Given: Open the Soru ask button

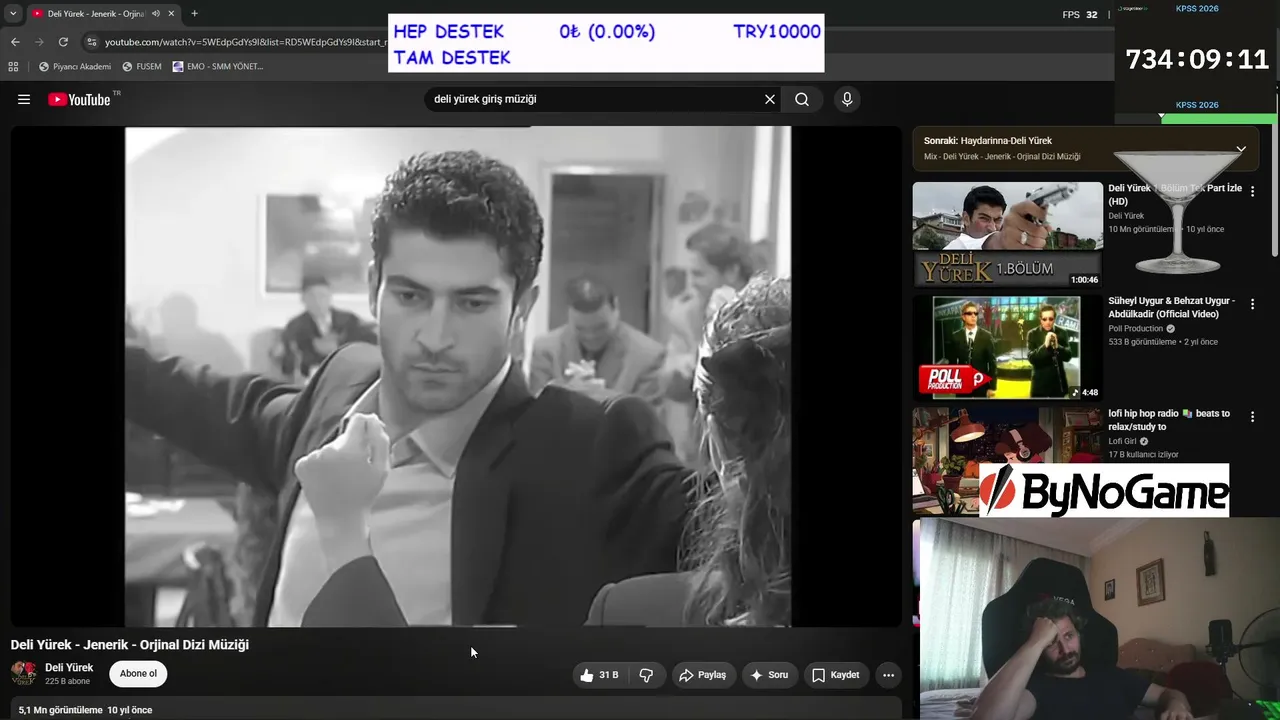Looking at the screenshot, I should point(769,675).
